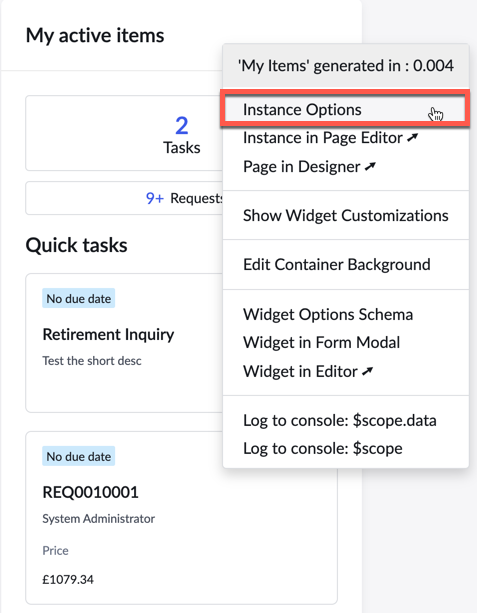Click the Test the short desc text
The width and height of the screenshot is (477, 613).
[x=92, y=360]
